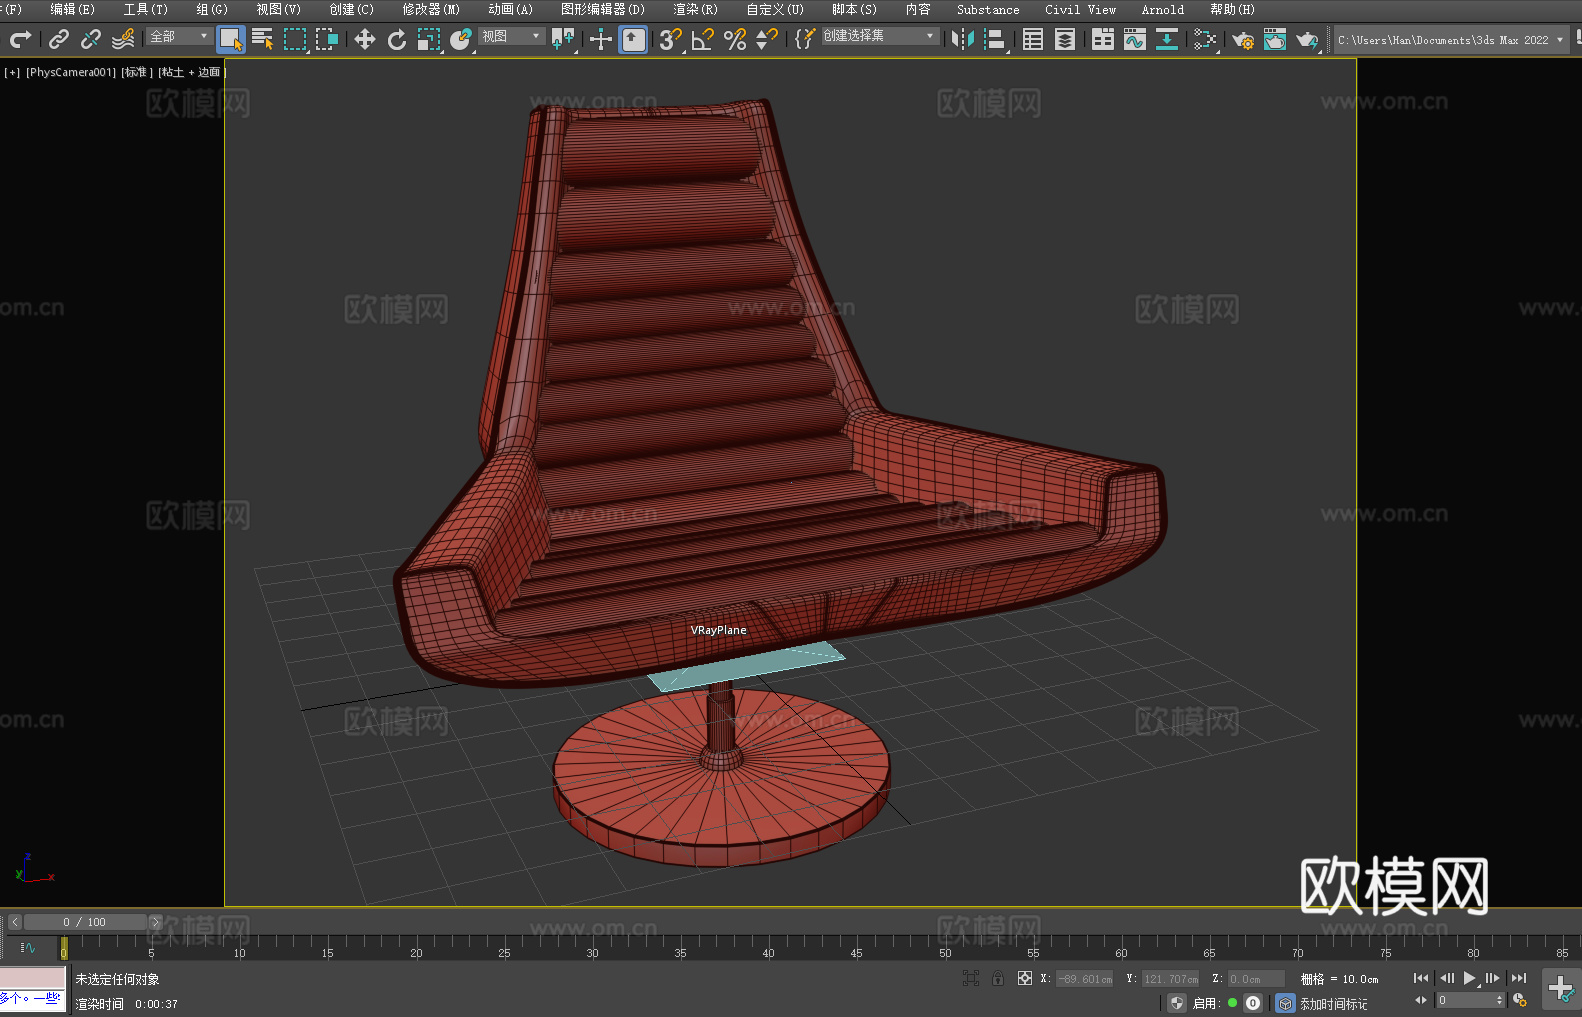Open the 视图(V) menu
This screenshot has height=1017, width=1582.
coord(278,9)
